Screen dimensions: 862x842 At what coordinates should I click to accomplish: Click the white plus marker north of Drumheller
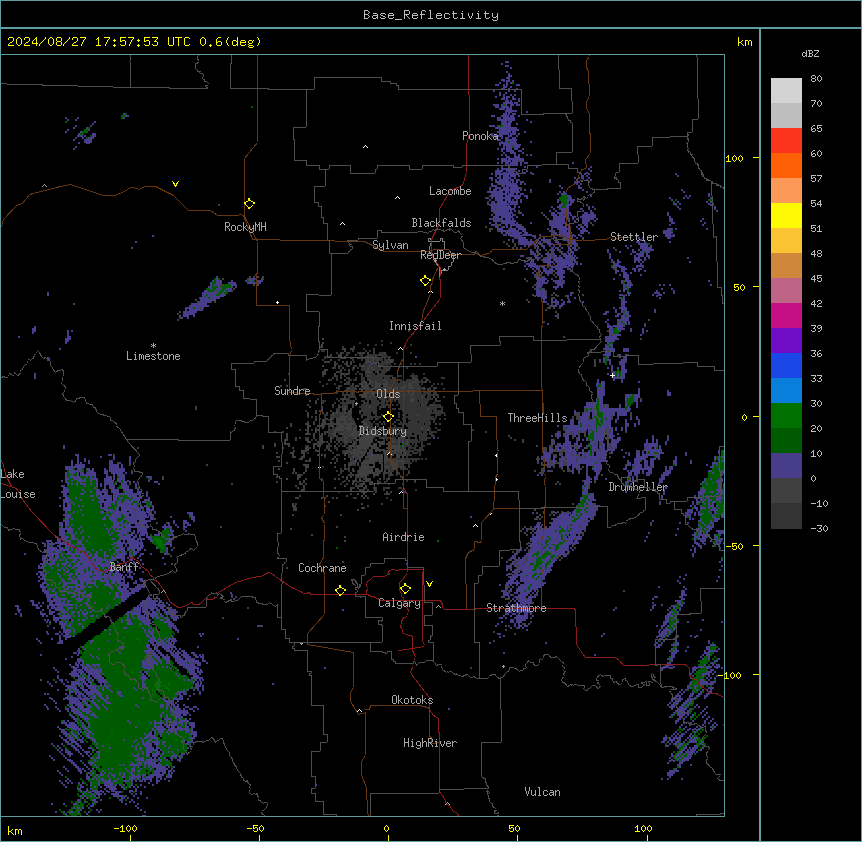pyautogui.click(x=612, y=375)
